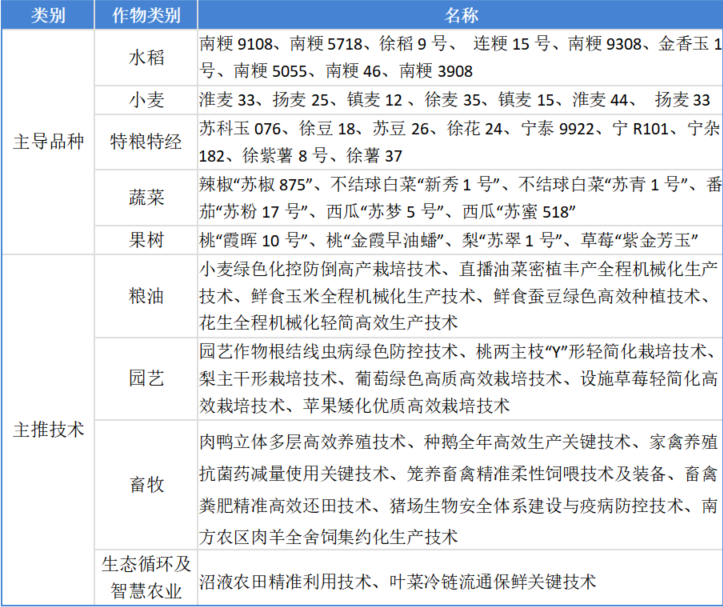This screenshot has width=723, height=607.
Task: Click the 小麦 crop type cell
Action: [146, 100]
